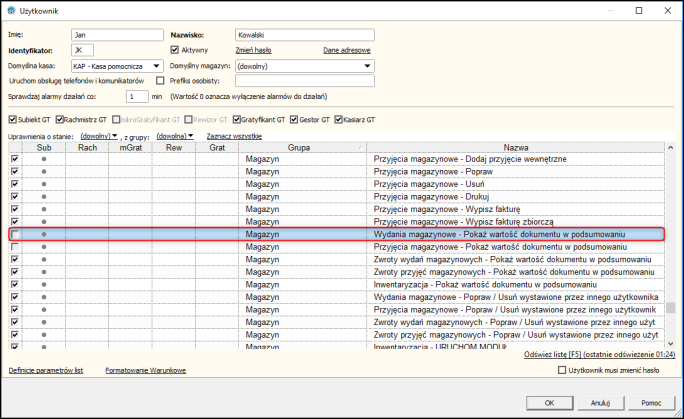Open Formatowanie Warunkowe link
The width and height of the screenshot is (684, 419).
point(146,370)
